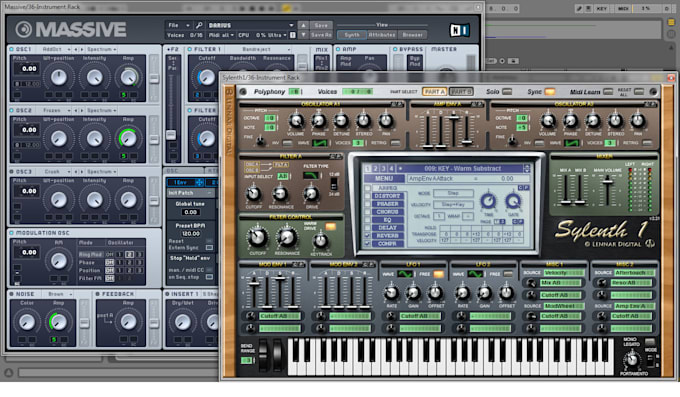Open Massive Midi all dropdown
Viewport: 680px width, 397px height.
click(x=221, y=35)
